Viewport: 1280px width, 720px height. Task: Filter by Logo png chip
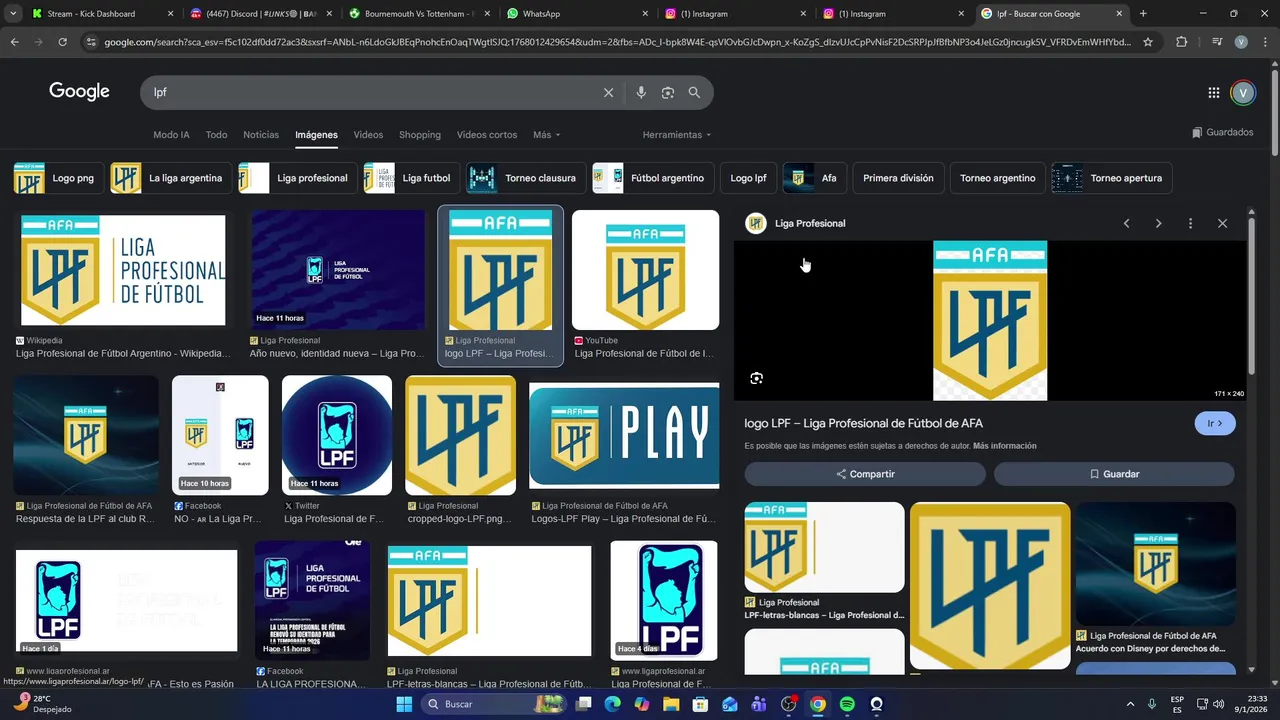pyautogui.click(x=58, y=178)
